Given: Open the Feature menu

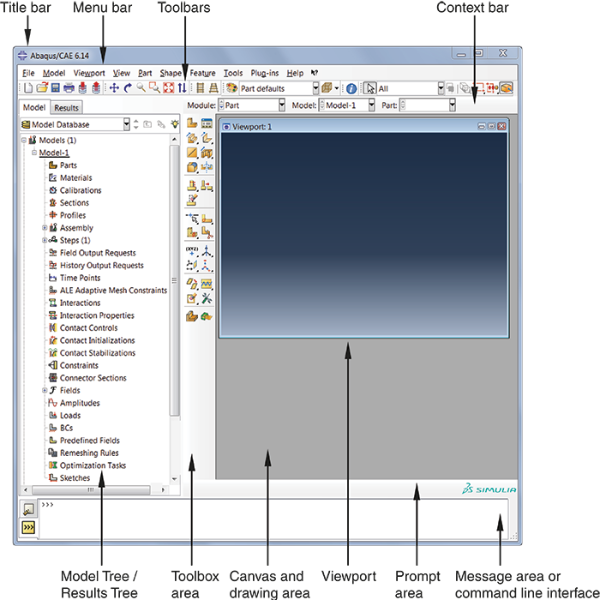Looking at the screenshot, I should pyautogui.click(x=202, y=73).
